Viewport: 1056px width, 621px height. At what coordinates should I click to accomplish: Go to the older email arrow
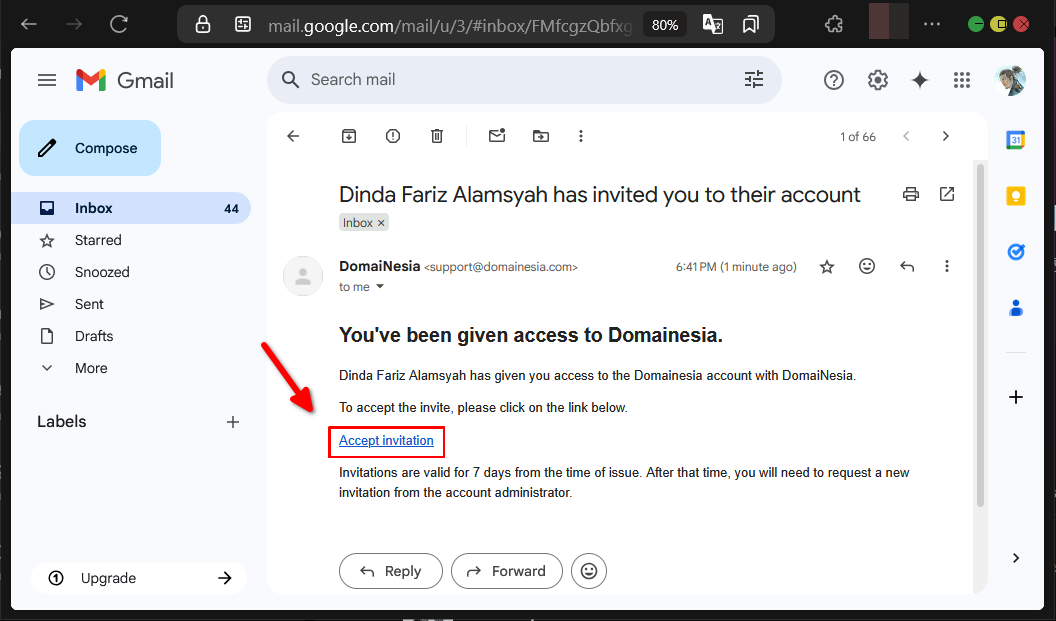click(946, 136)
